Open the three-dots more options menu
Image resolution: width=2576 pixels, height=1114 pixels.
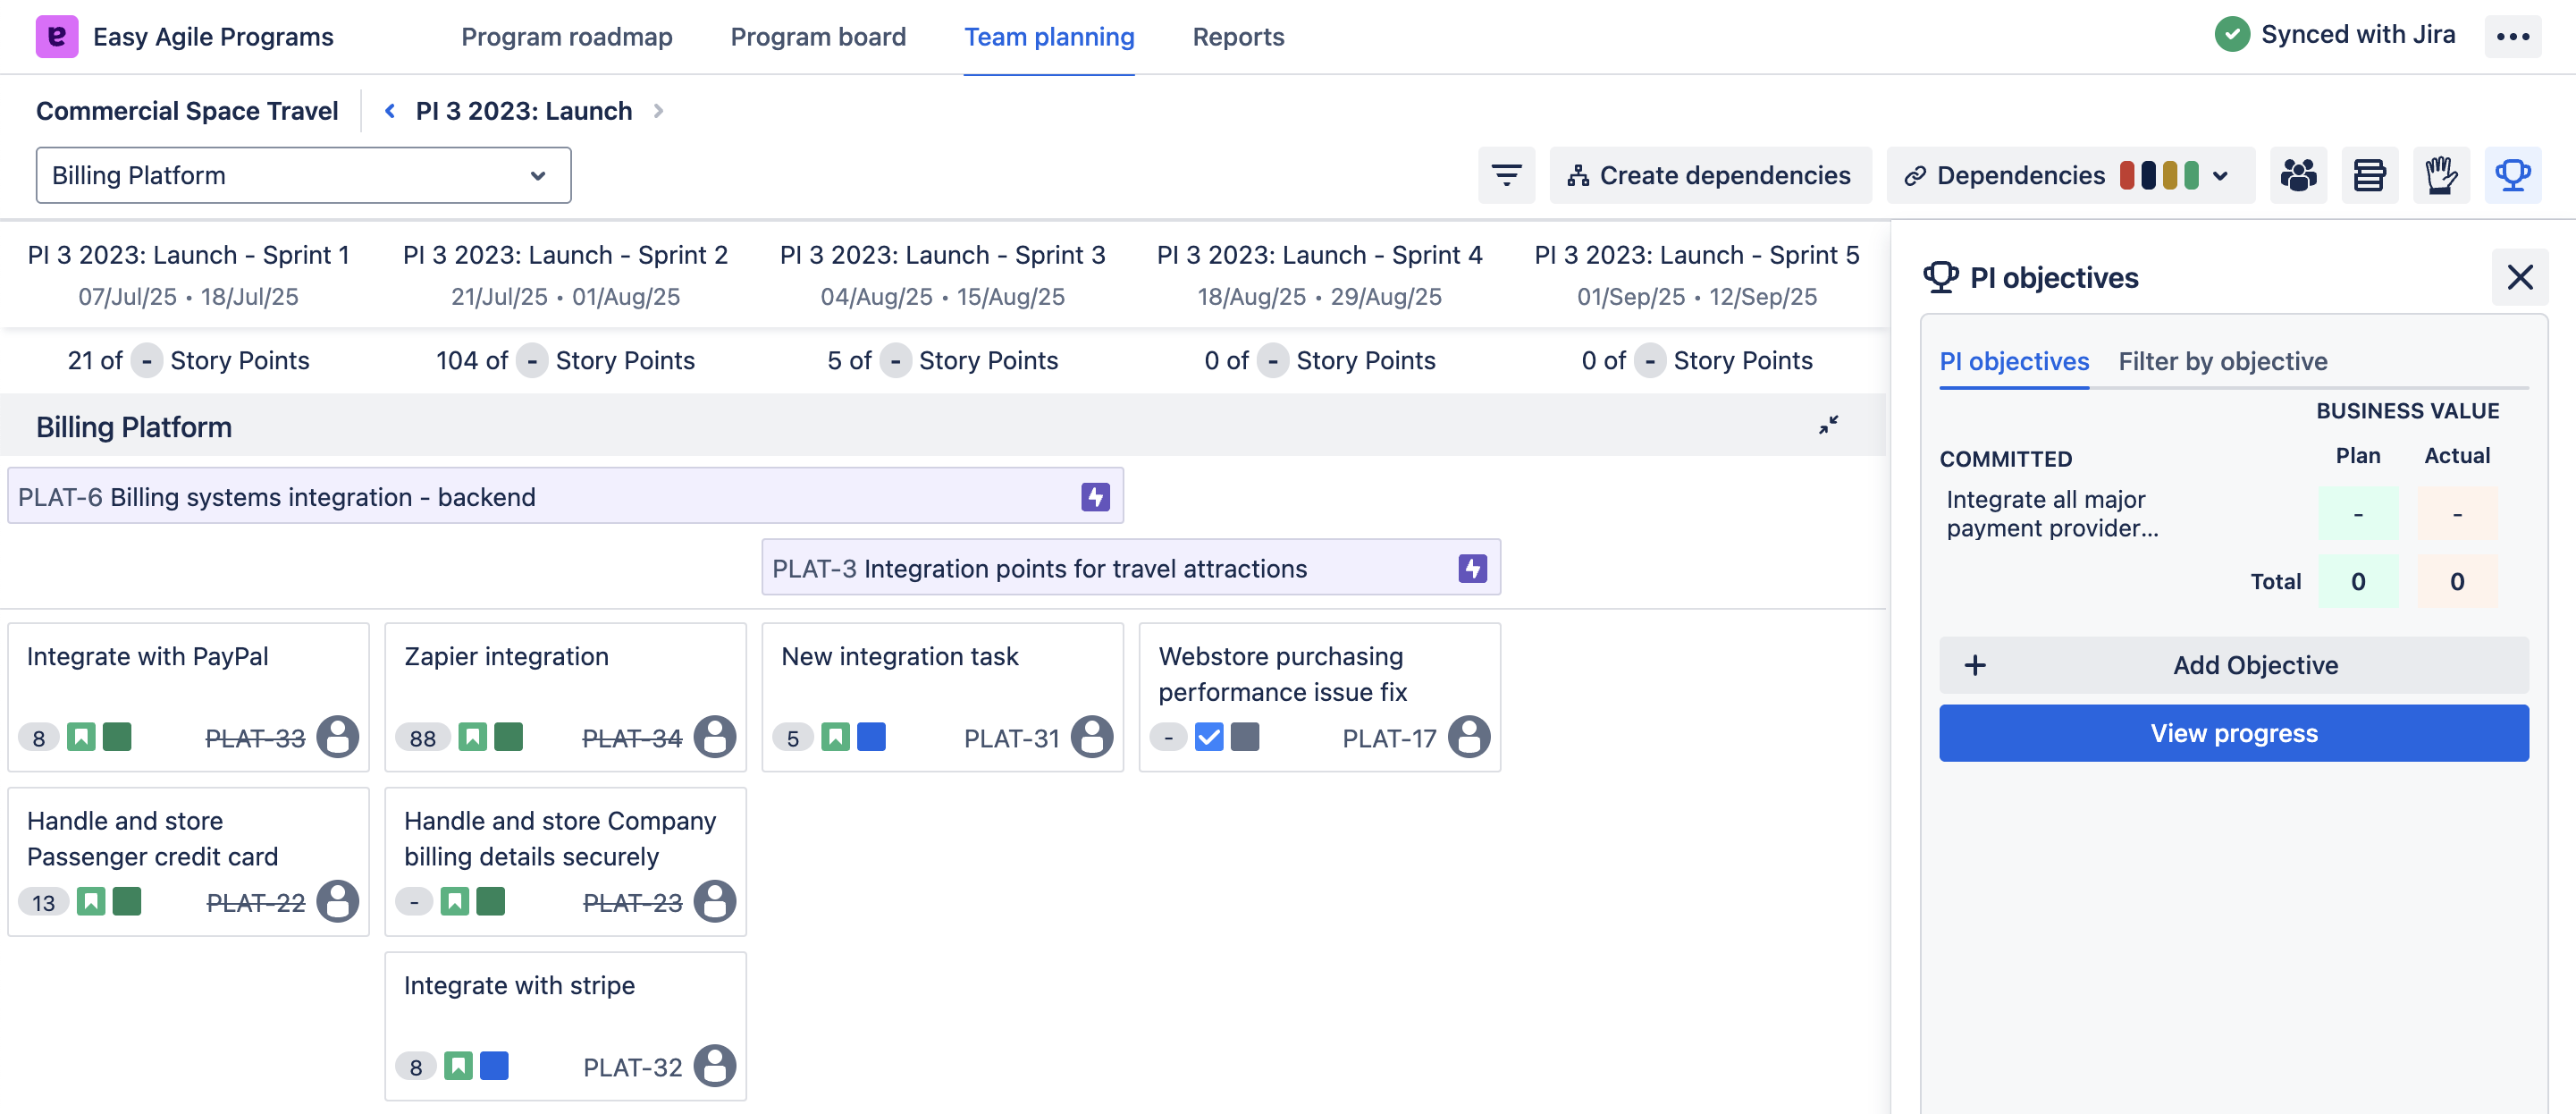(x=2512, y=37)
